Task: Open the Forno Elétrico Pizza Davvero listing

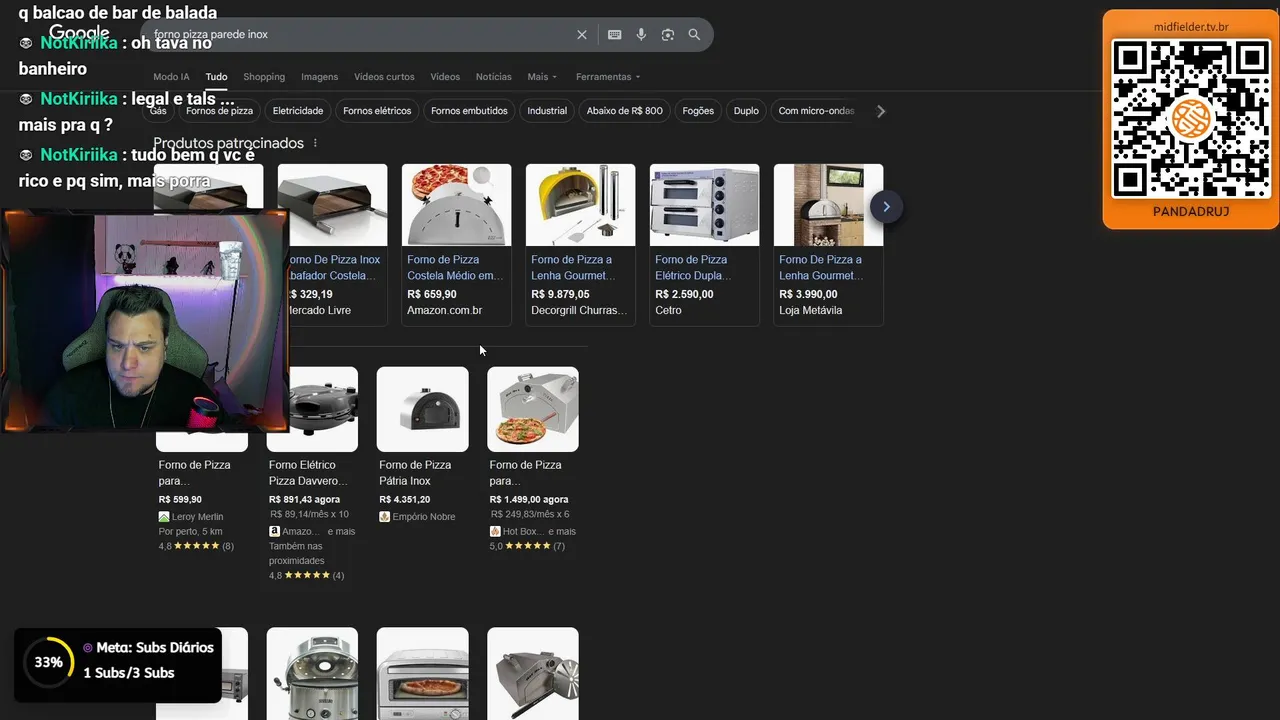Action: tap(309, 473)
